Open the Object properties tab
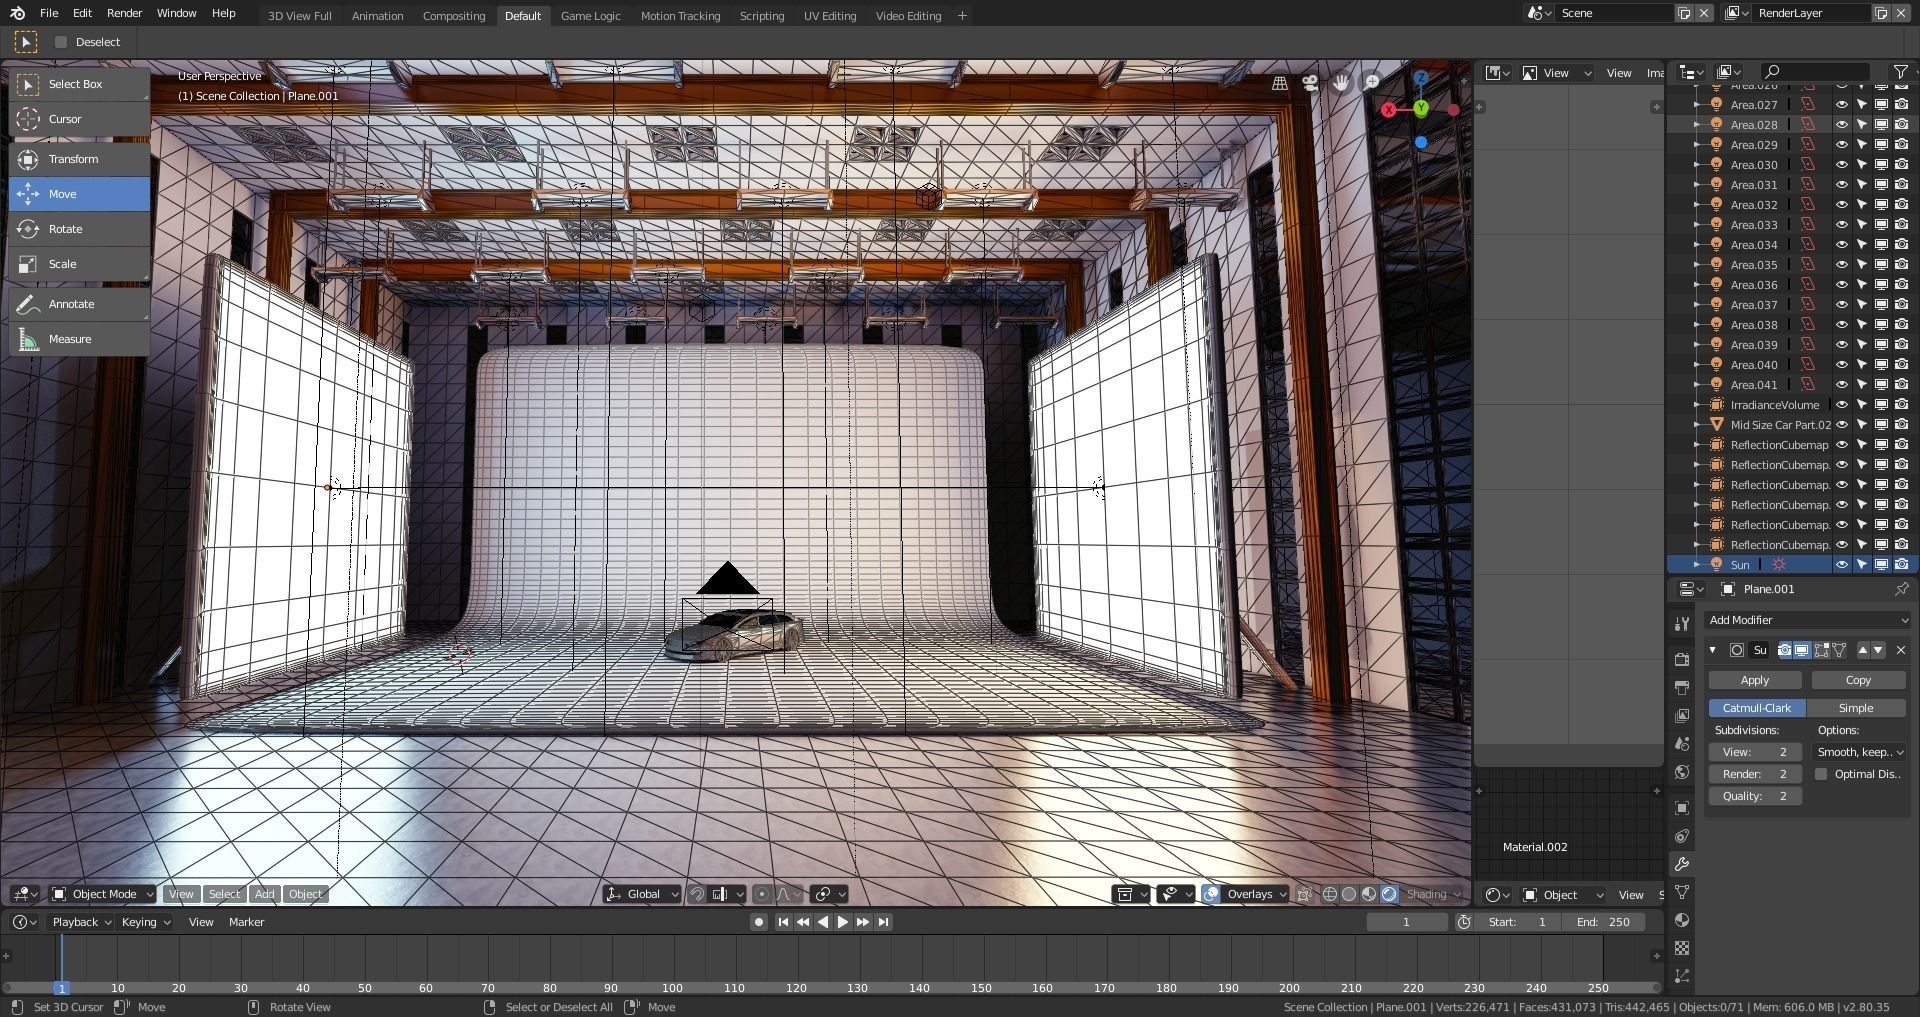 (1681, 808)
